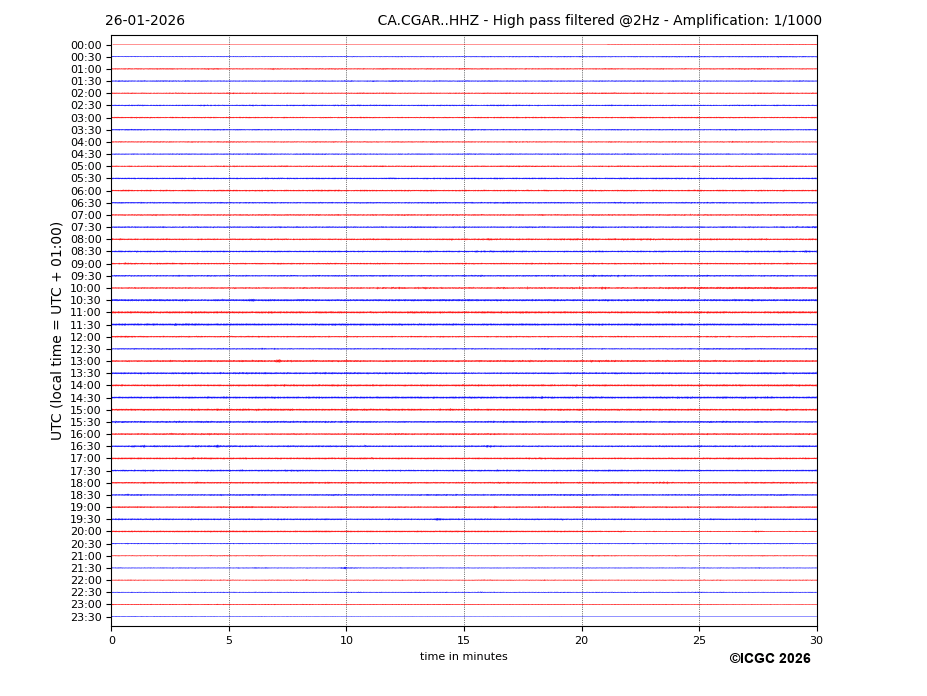Select the blue event on the 19:30 trace
Viewport: 927px width, 696px height.
(438, 519)
